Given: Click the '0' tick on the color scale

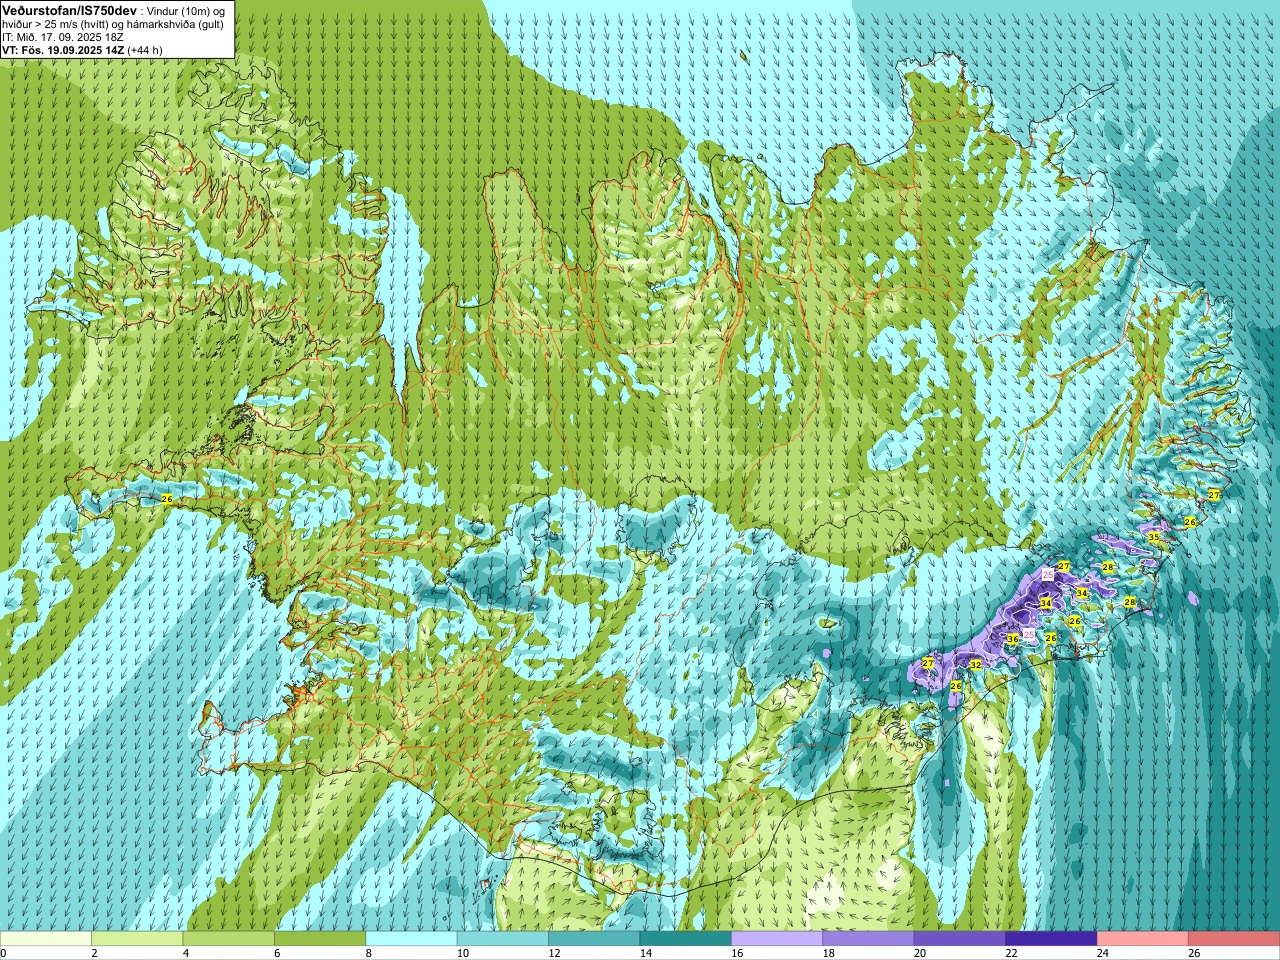Looking at the screenshot, I should click(4, 953).
